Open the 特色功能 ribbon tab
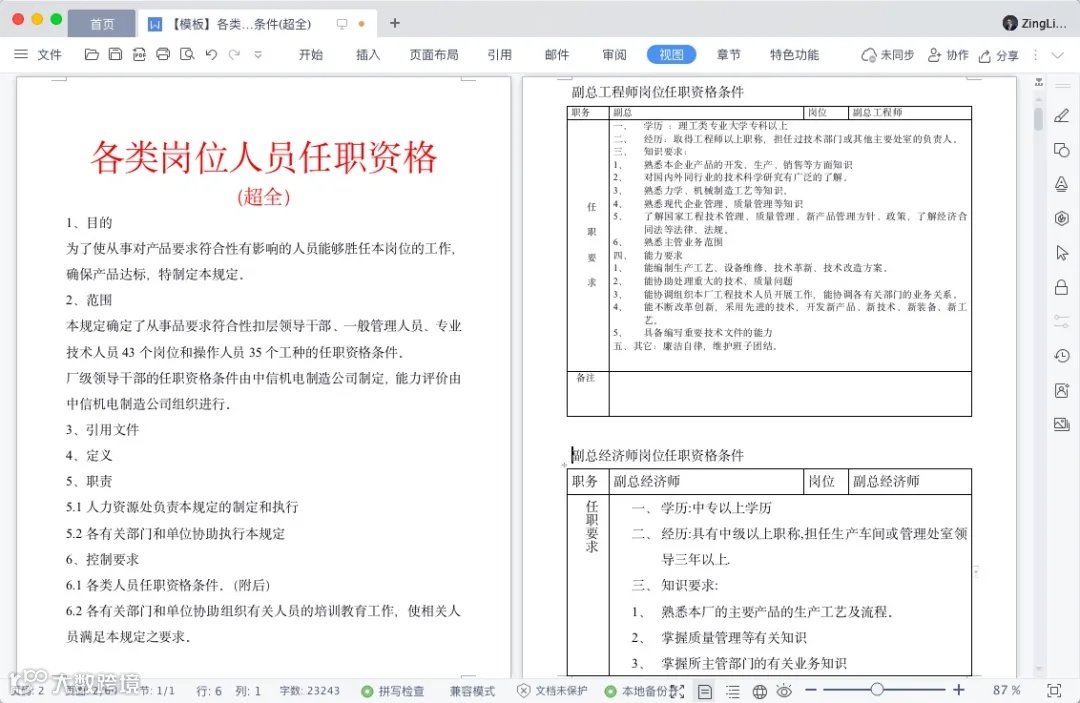 794,54
